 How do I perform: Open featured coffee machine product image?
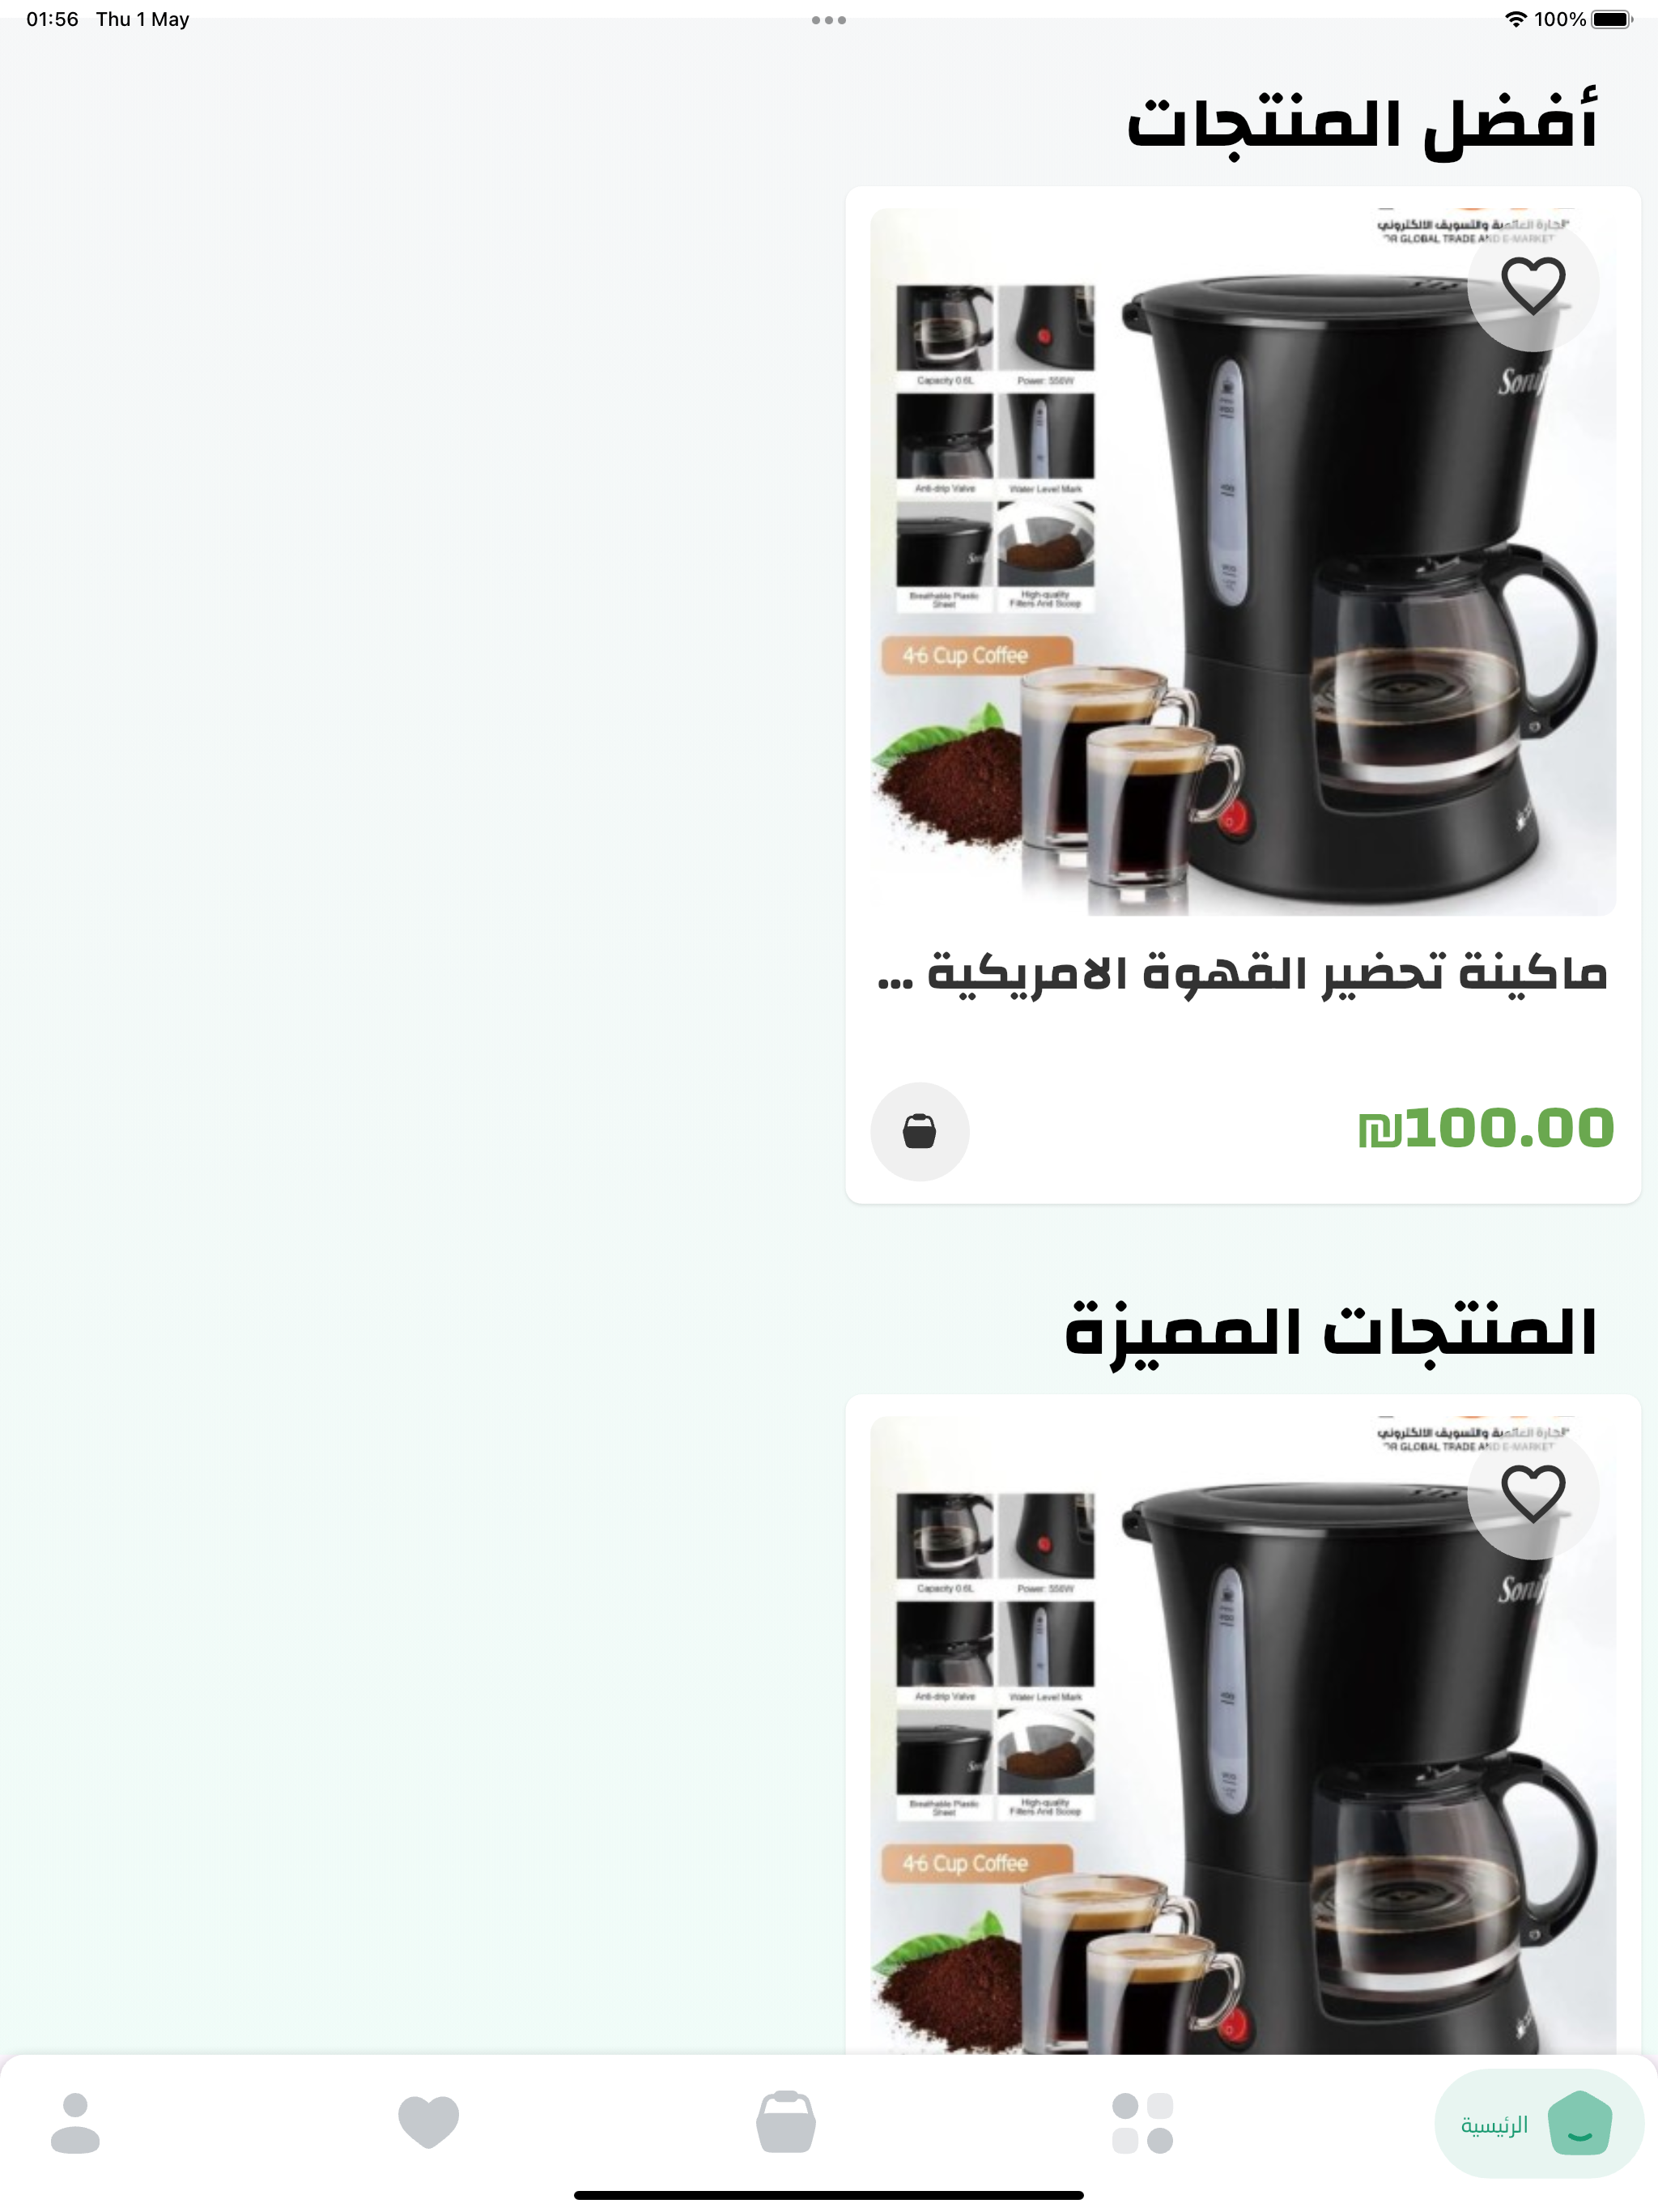pos(1243,1736)
